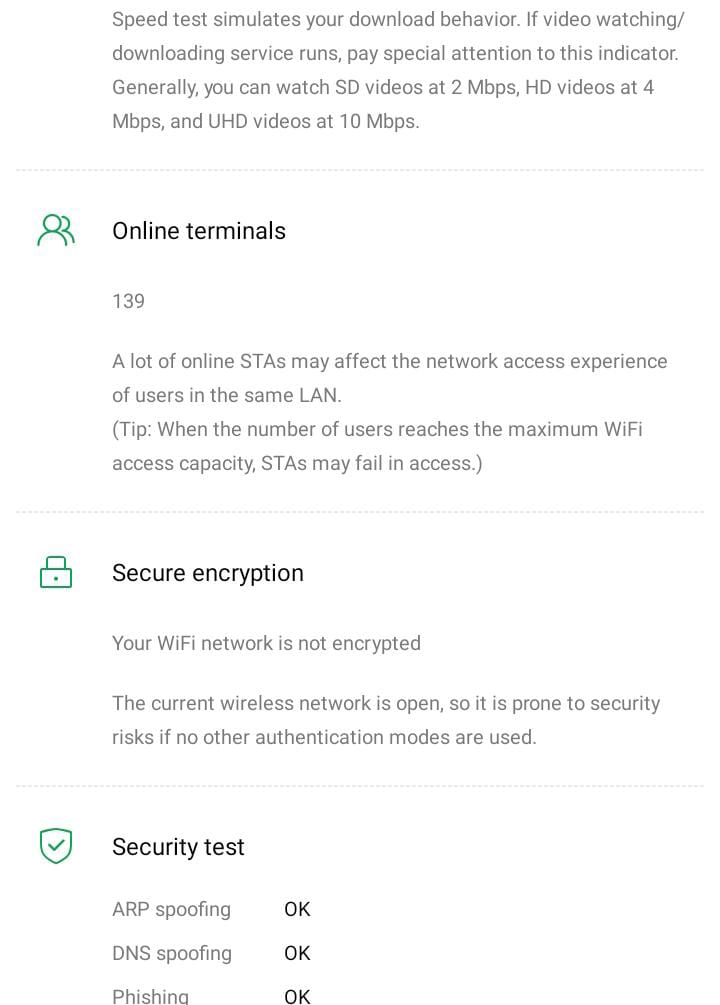
Task: Click the dashed divider above Online terminals
Action: 360,171
